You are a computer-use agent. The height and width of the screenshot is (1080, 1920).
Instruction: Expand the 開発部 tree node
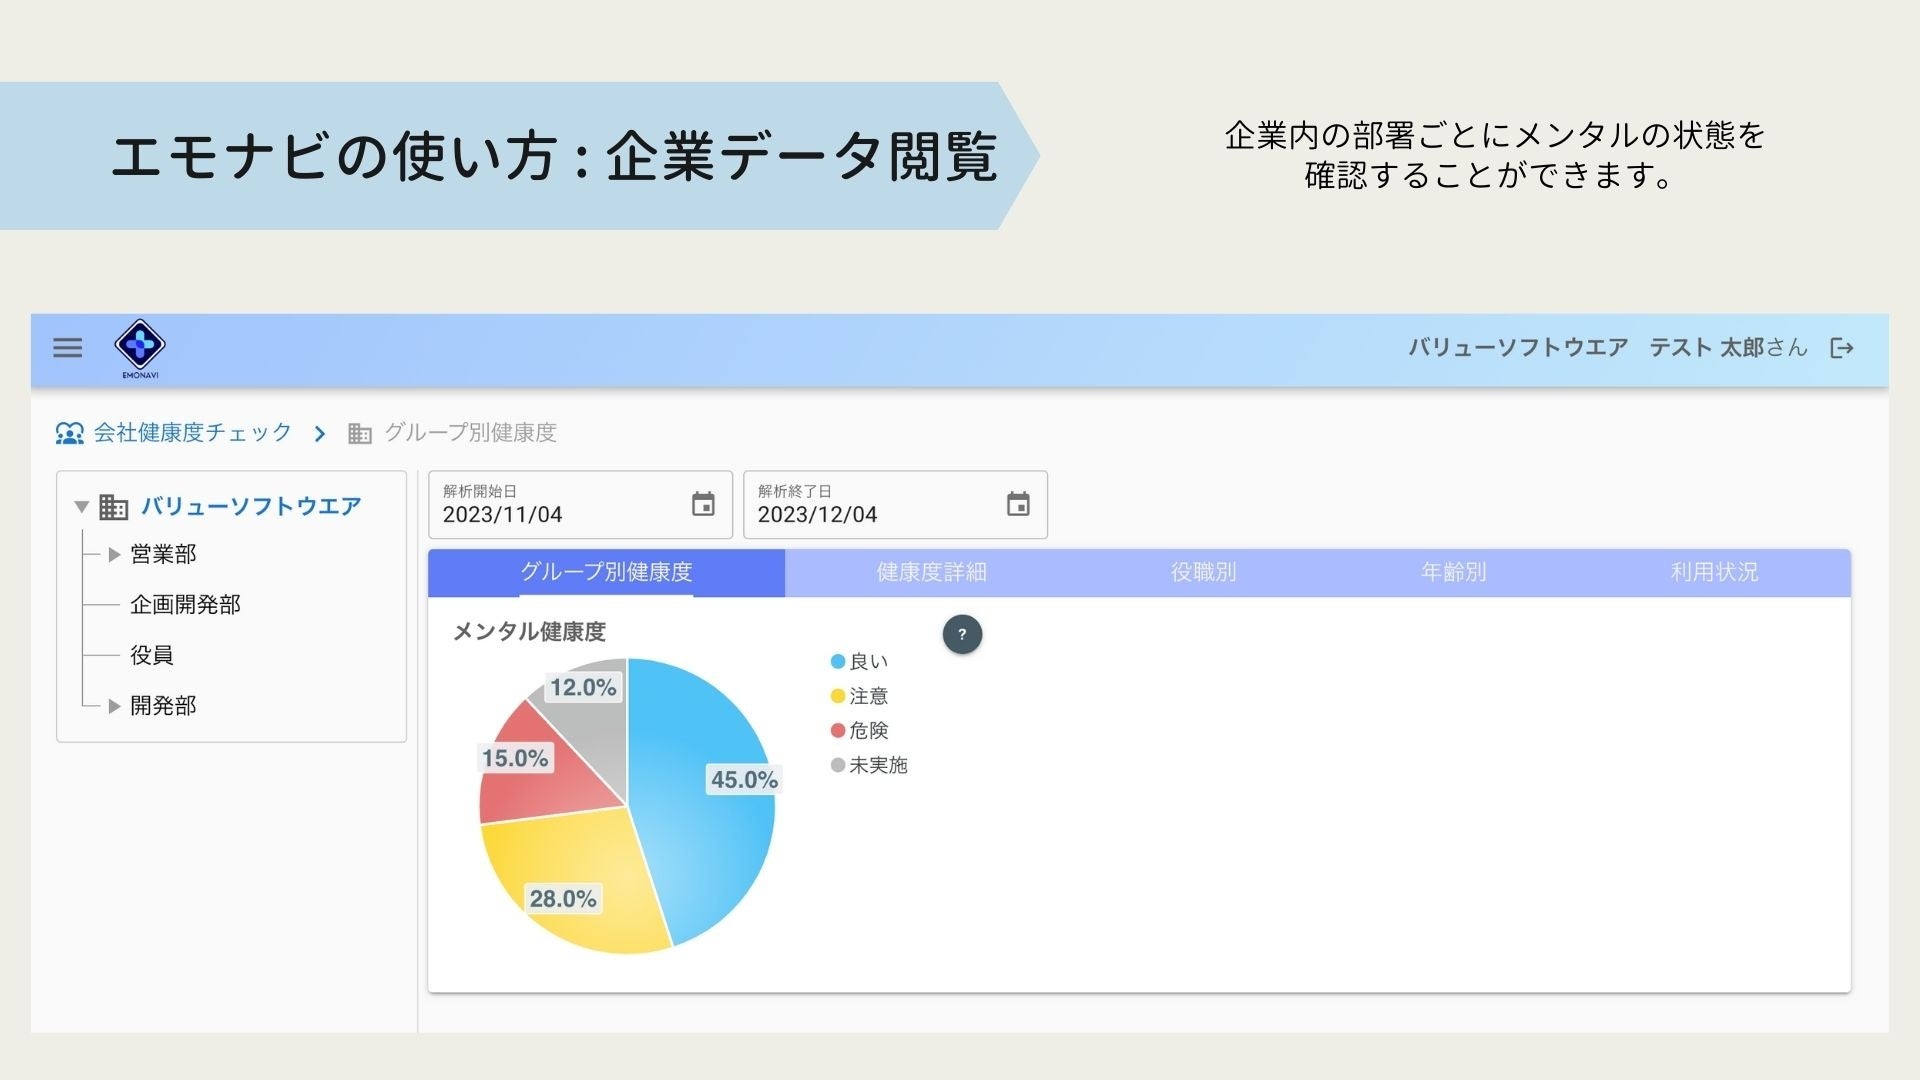click(x=114, y=706)
